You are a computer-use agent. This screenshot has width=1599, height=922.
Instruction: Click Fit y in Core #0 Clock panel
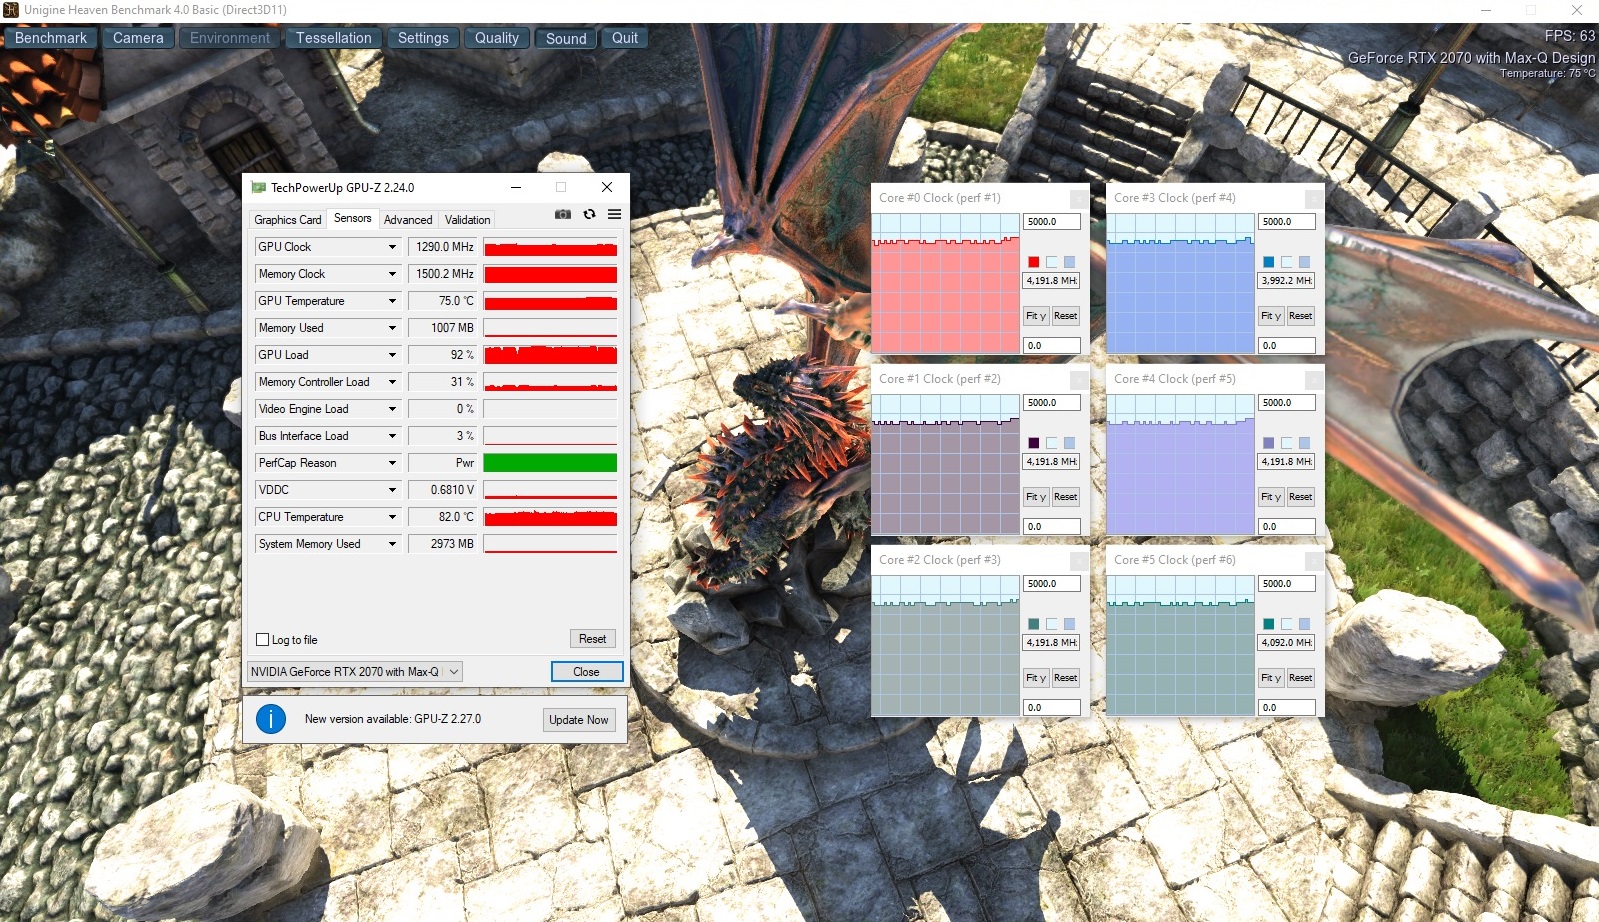(1036, 316)
